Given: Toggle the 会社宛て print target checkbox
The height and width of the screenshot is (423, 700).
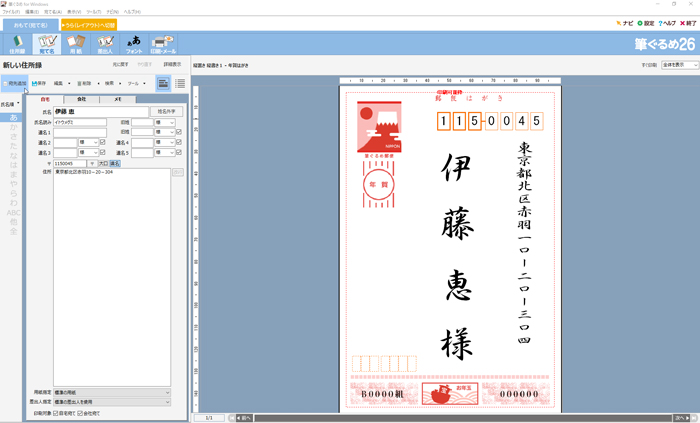Looking at the screenshot, I should pos(83,412).
